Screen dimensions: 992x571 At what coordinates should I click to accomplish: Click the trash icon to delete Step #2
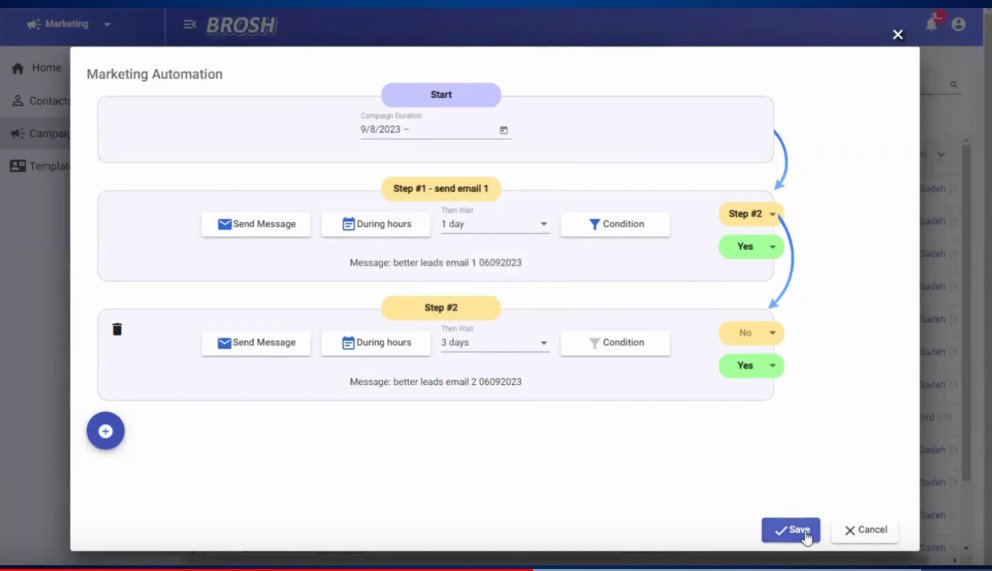click(117, 329)
